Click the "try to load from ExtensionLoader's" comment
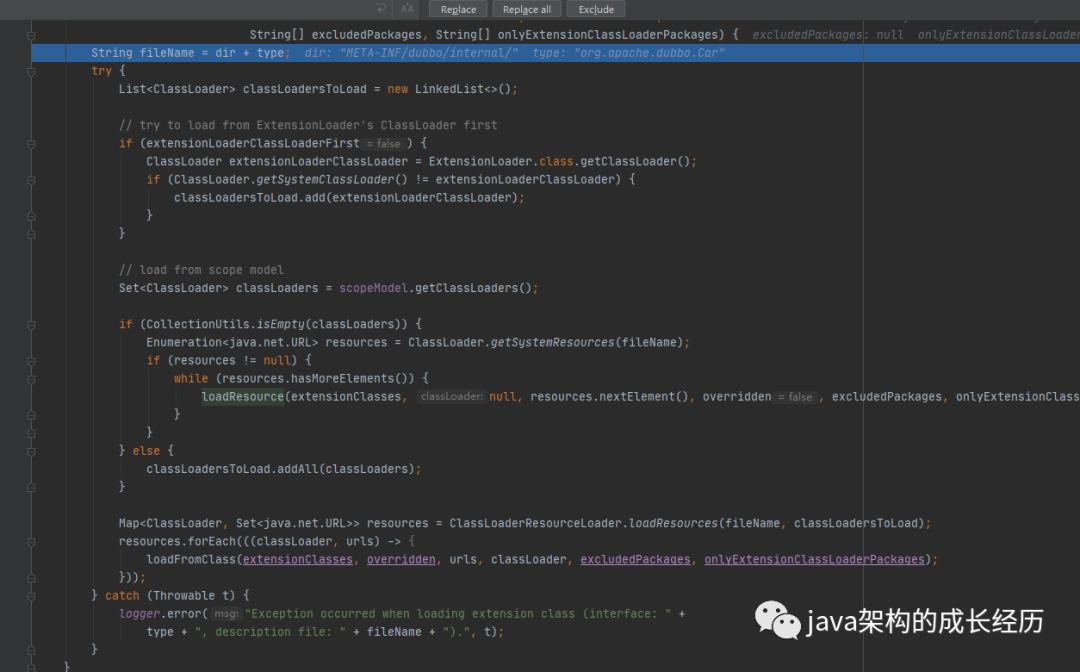This screenshot has height=672, width=1080. coord(308,125)
